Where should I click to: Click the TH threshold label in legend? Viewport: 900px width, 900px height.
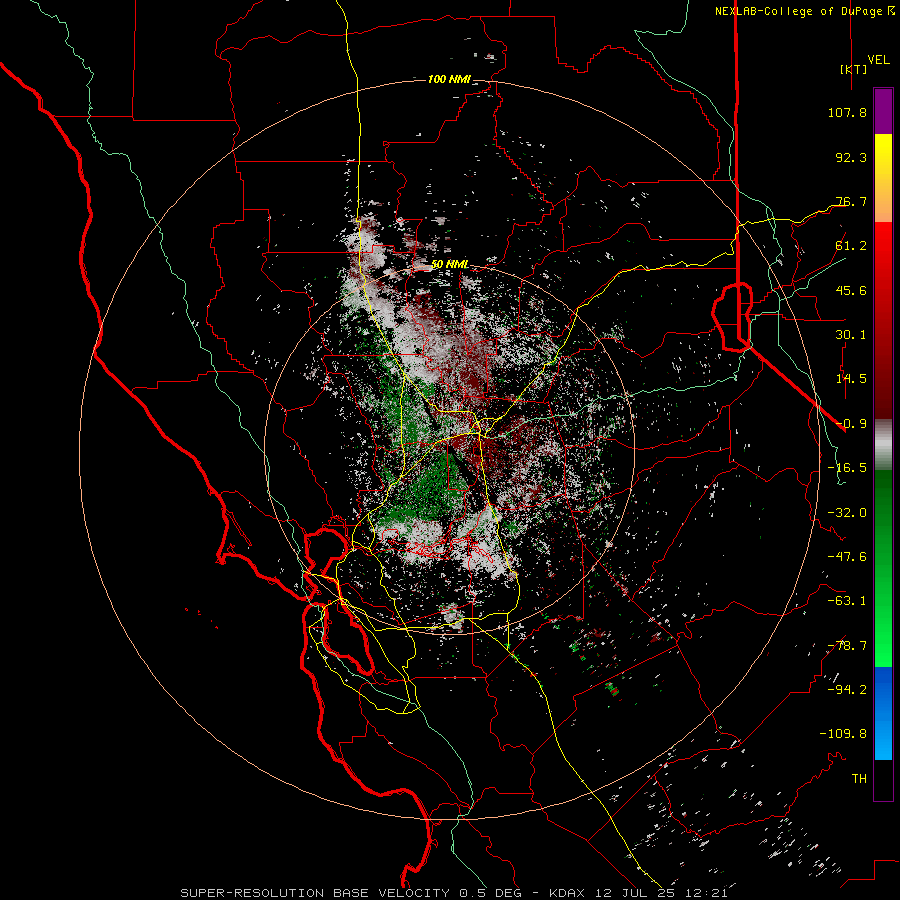point(859,779)
